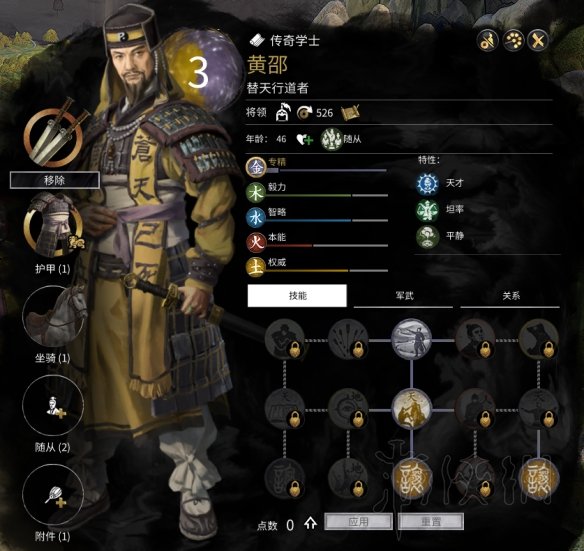Click the 重置 reset button
The width and height of the screenshot is (584, 551).
(x=431, y=522)
